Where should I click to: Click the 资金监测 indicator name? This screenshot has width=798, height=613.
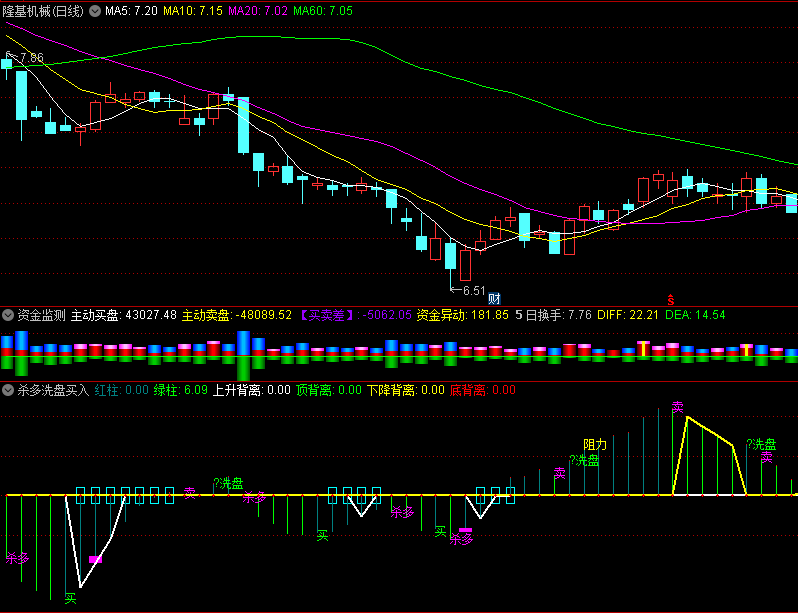41,315
